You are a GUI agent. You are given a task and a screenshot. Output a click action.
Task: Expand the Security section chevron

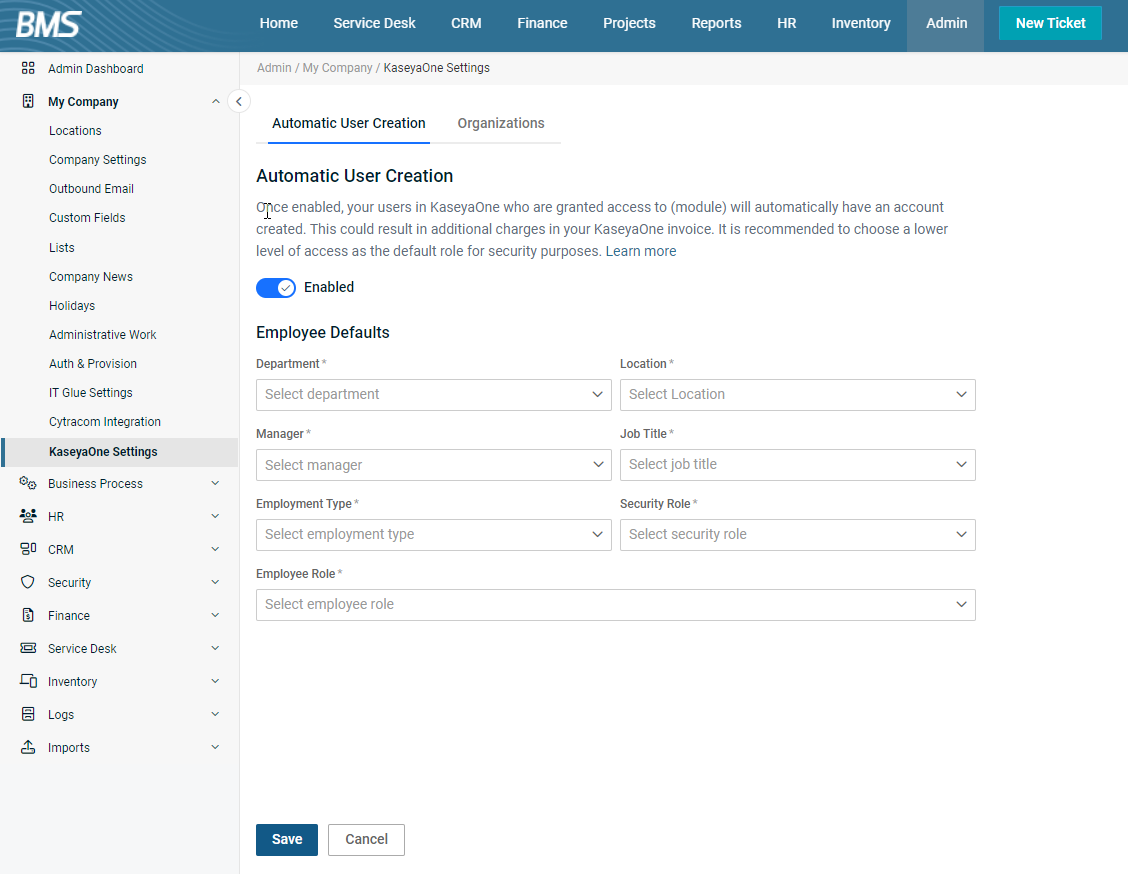pos(215,583)
